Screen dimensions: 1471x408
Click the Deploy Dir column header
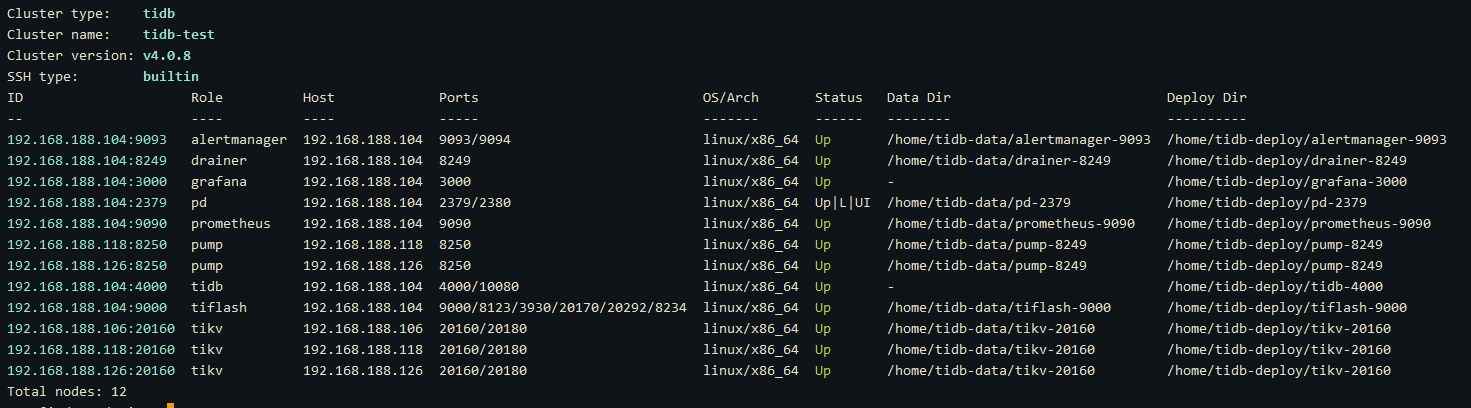coord(1207,98)
